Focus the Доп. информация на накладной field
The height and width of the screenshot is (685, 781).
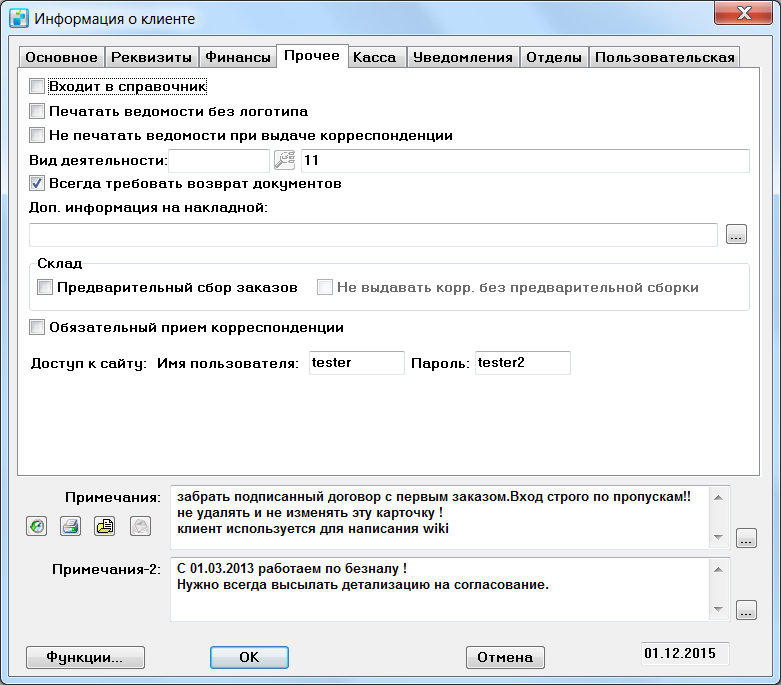(x=373, y=235)
